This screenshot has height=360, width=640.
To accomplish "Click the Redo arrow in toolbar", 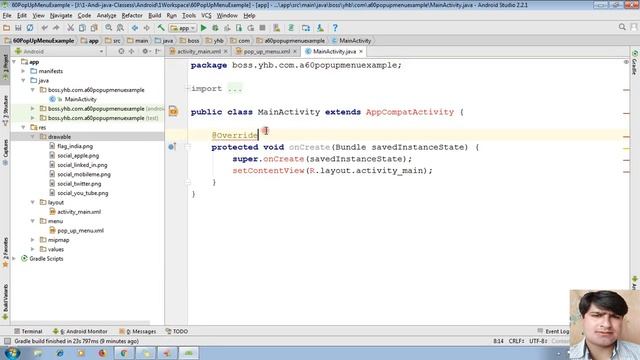I will (x=56, y=28).
